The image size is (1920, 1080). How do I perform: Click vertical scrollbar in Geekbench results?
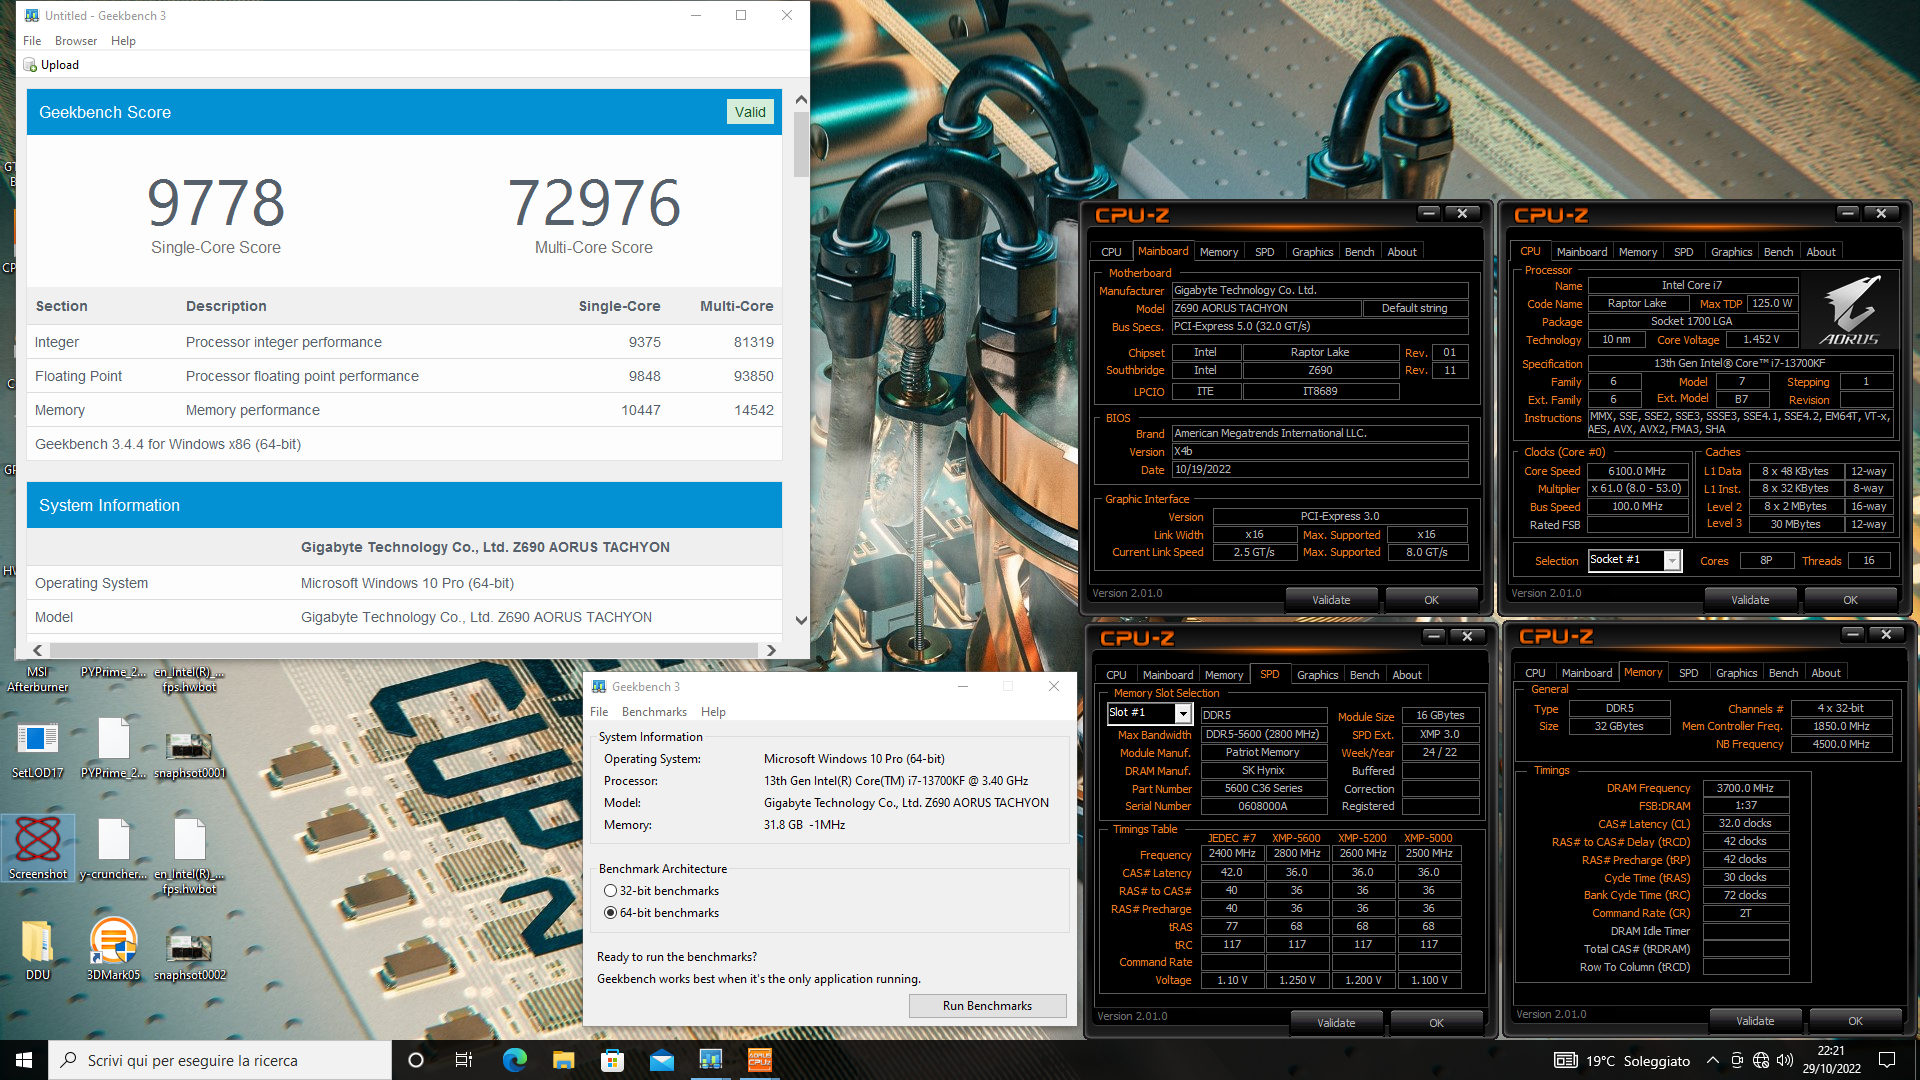pos(801,145)
